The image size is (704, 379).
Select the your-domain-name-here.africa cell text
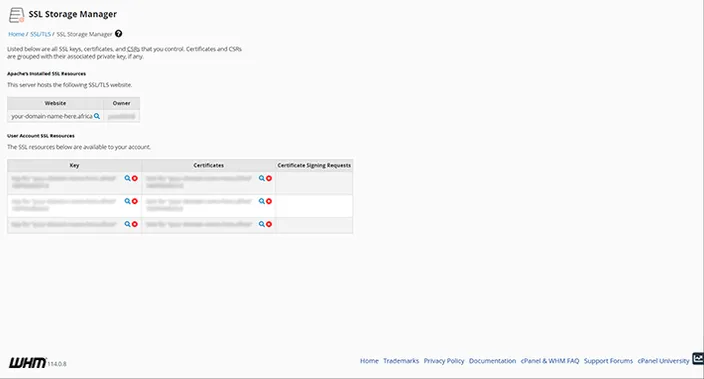[52, 116]
